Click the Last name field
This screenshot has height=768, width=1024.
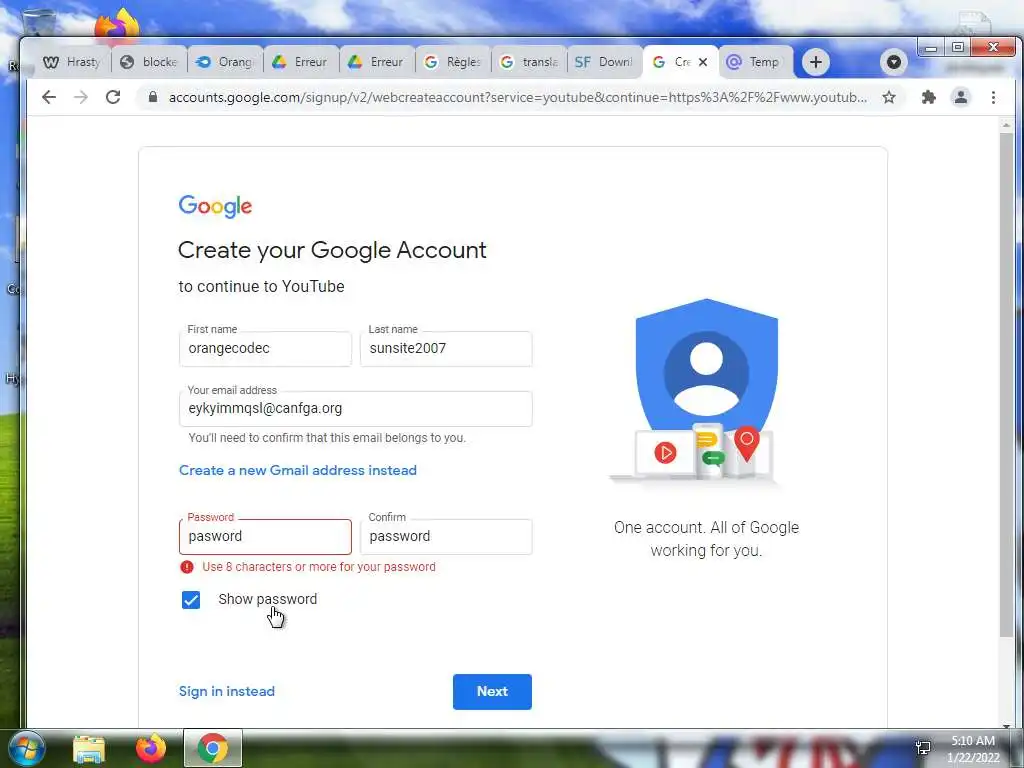click(446, 348)
